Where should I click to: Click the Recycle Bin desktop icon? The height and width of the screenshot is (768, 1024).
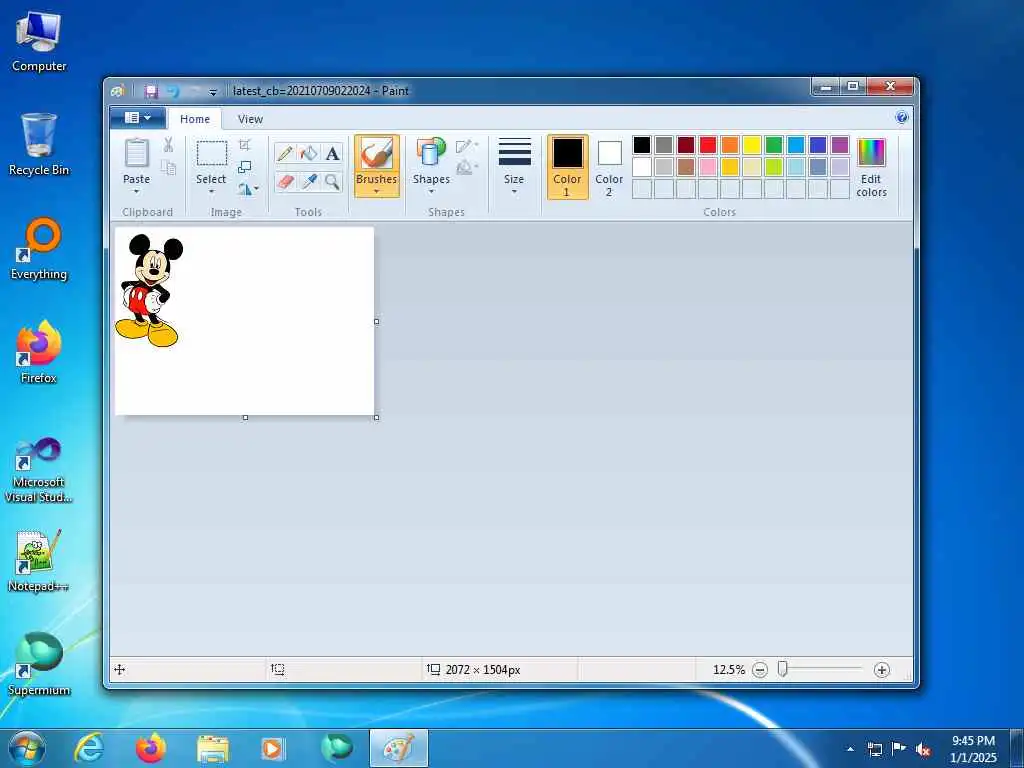pyautogui.click(x=39, y=144)
